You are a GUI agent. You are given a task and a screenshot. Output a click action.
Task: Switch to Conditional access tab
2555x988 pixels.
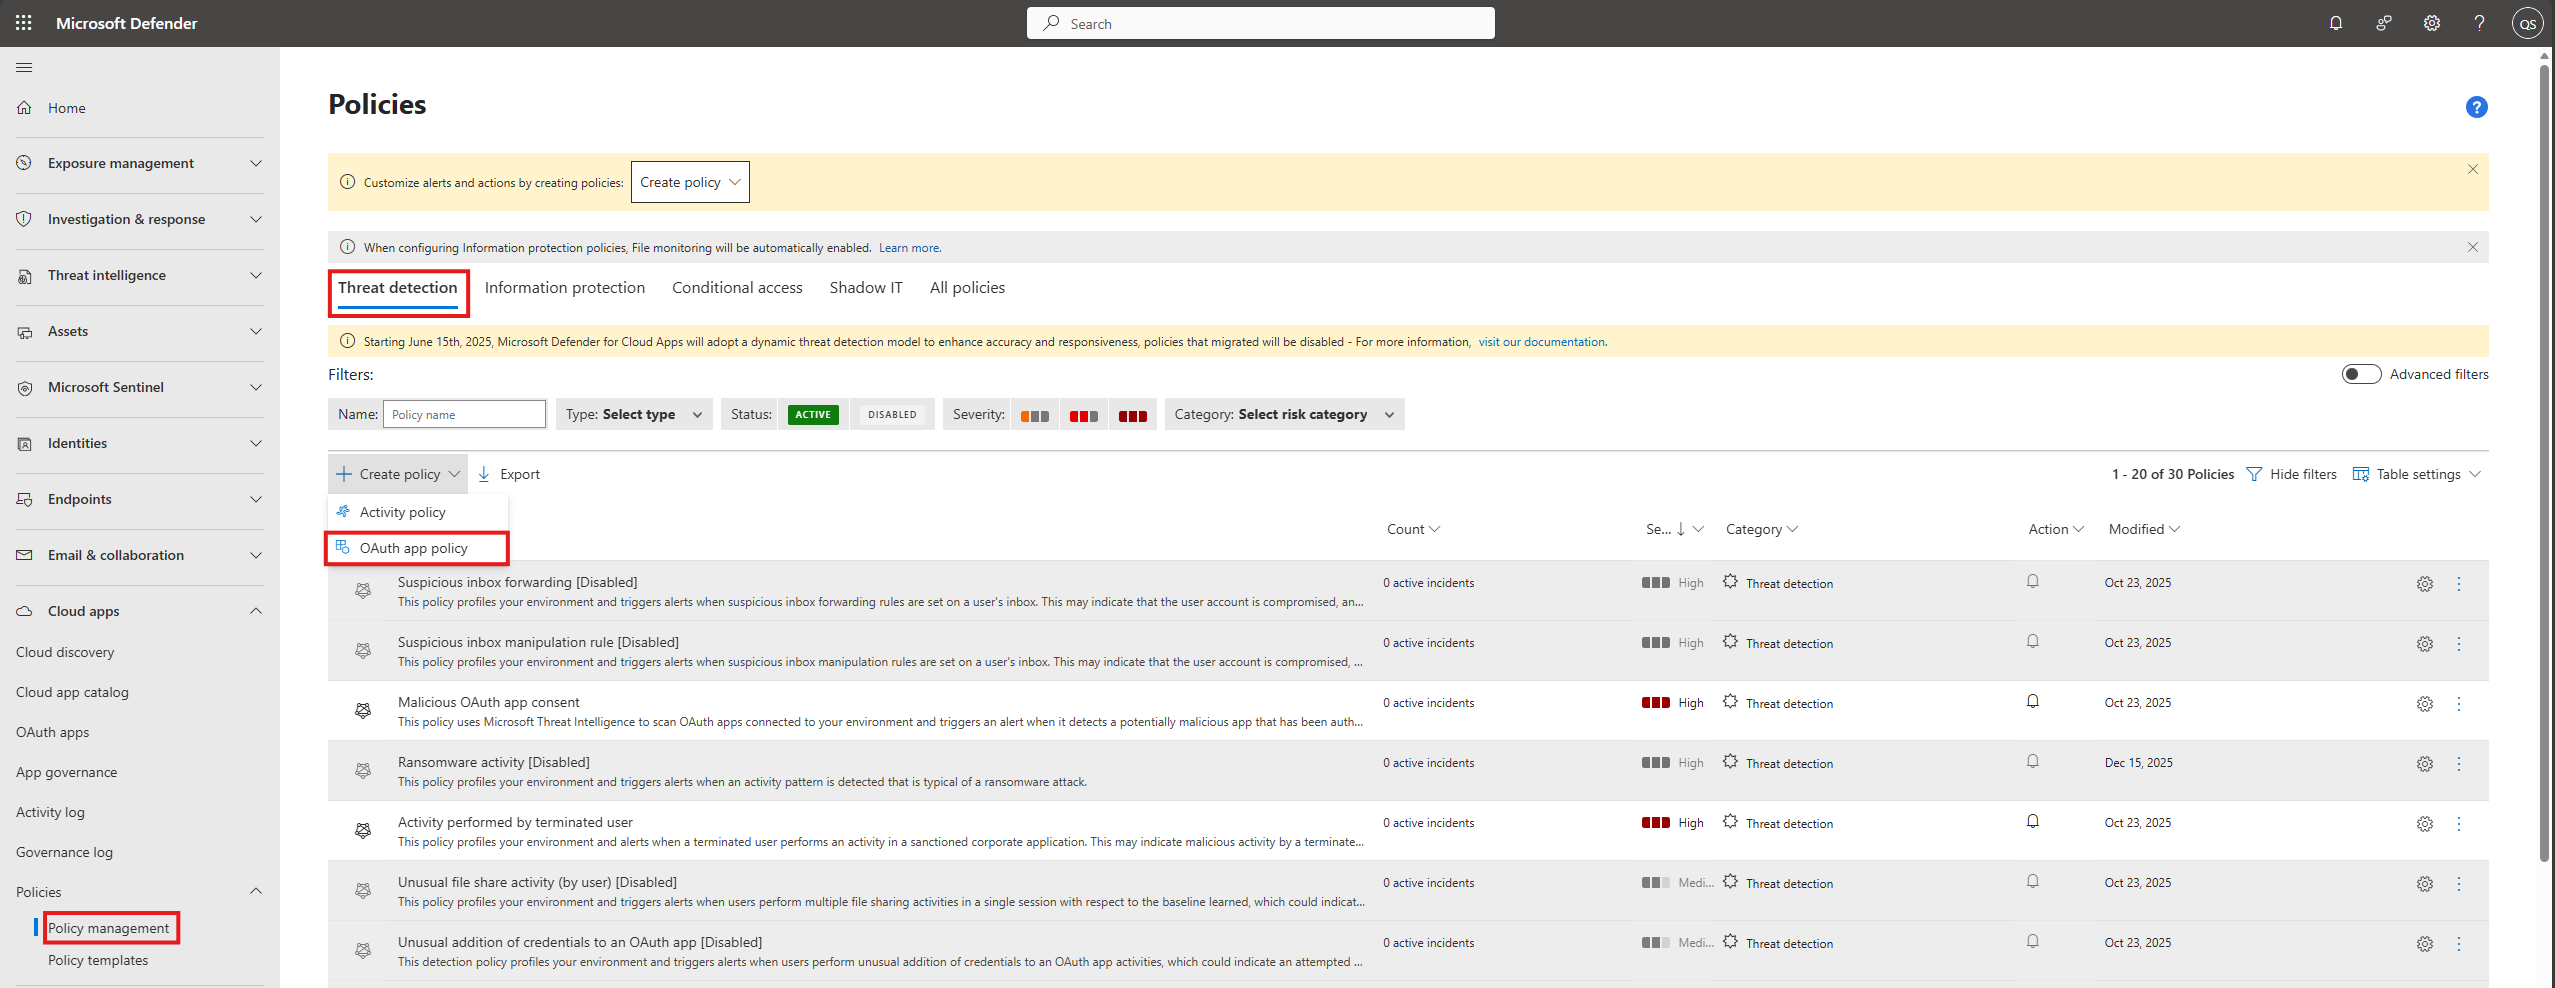737,288
